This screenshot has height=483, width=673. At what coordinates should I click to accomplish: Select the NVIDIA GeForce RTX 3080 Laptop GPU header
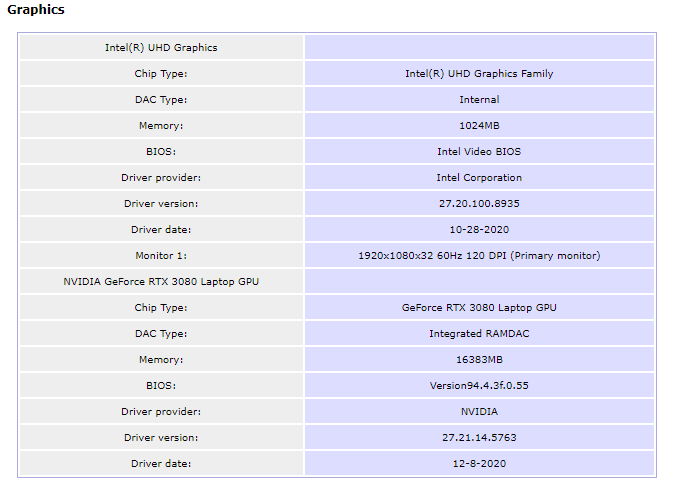coord(161,282)
